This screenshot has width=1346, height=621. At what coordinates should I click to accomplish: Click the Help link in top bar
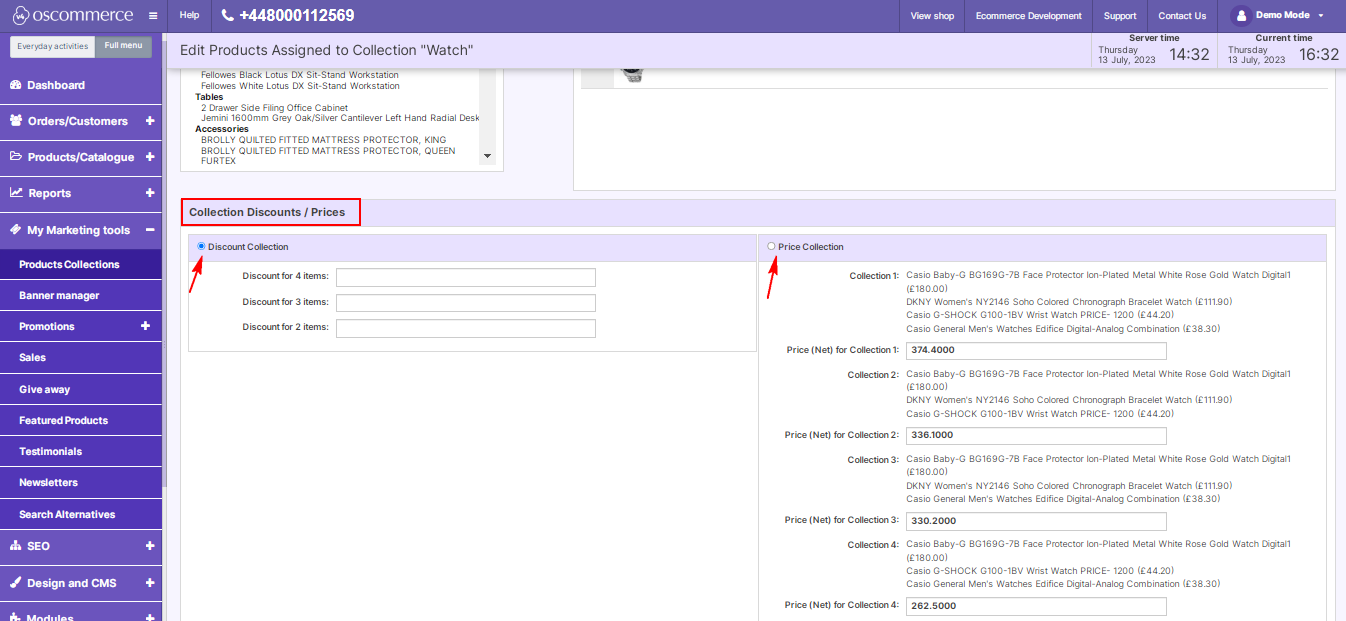click(x=189, y=15)
